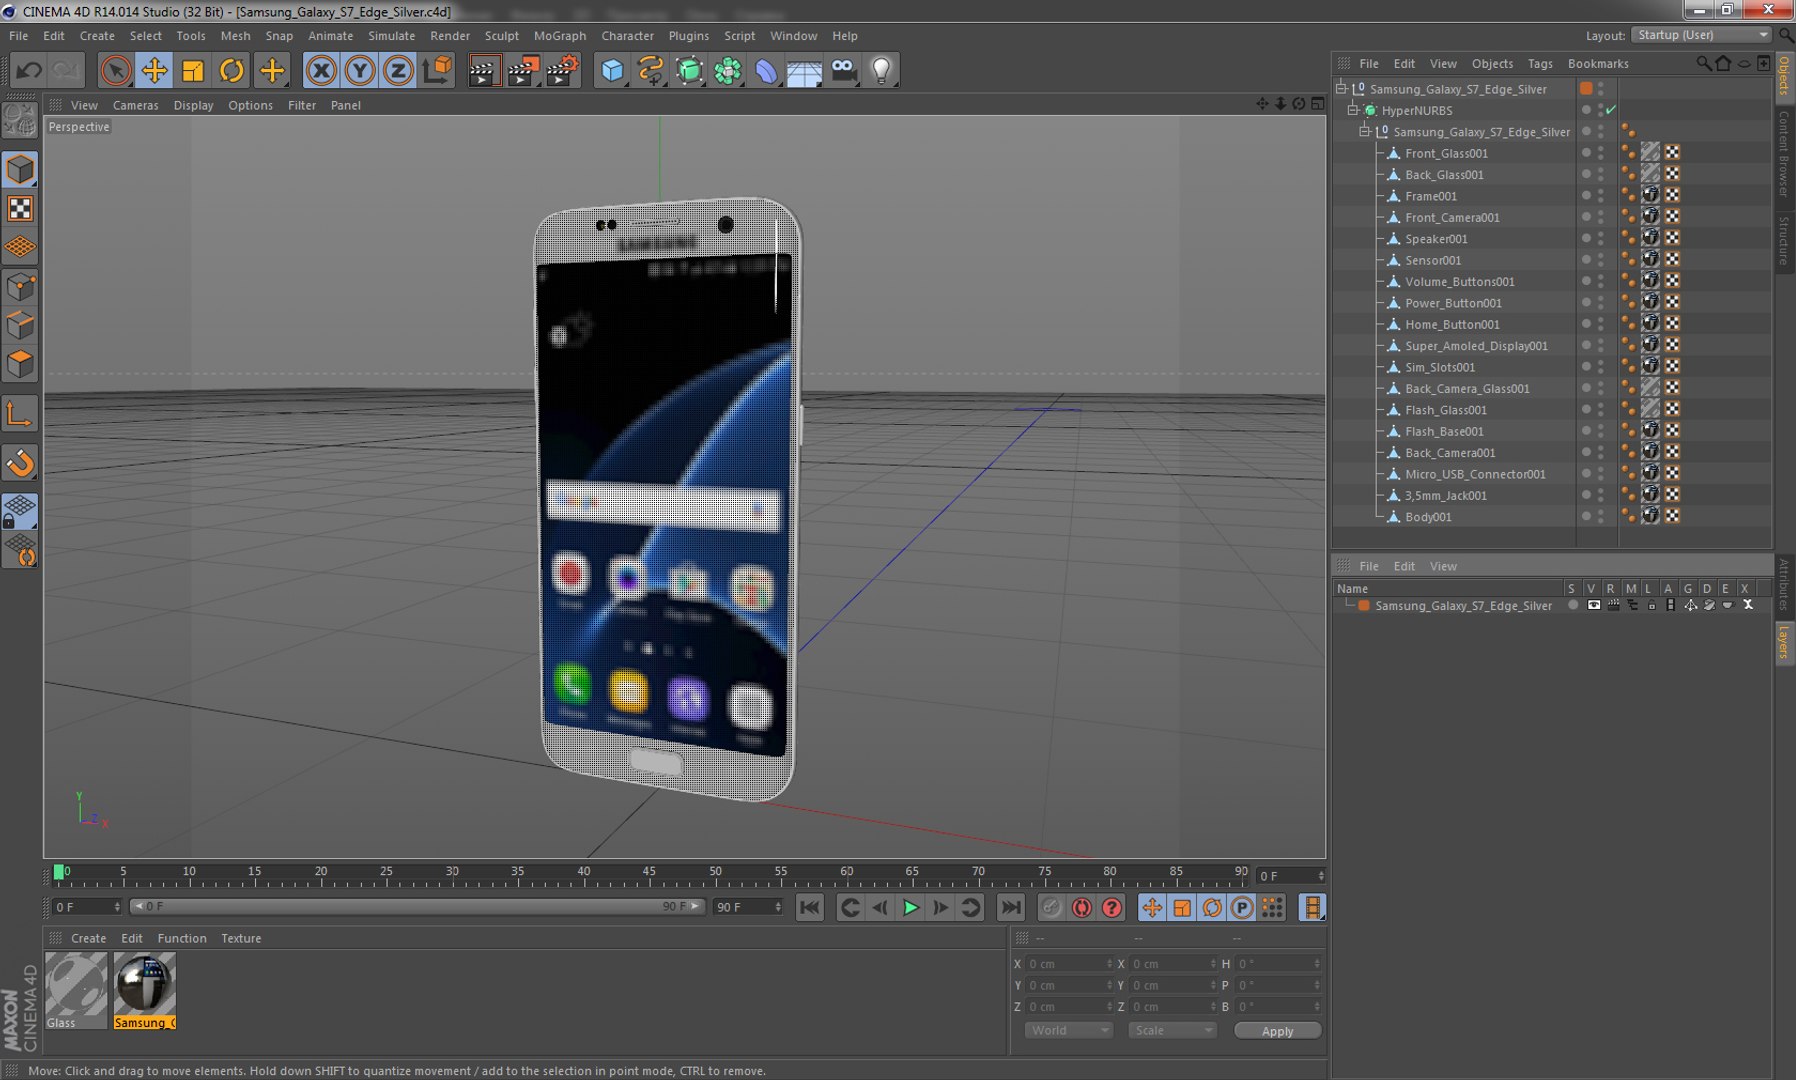Go to end of animation
The width and height of the screenshot is (1796, 1080).
(x=1011, y=907)
